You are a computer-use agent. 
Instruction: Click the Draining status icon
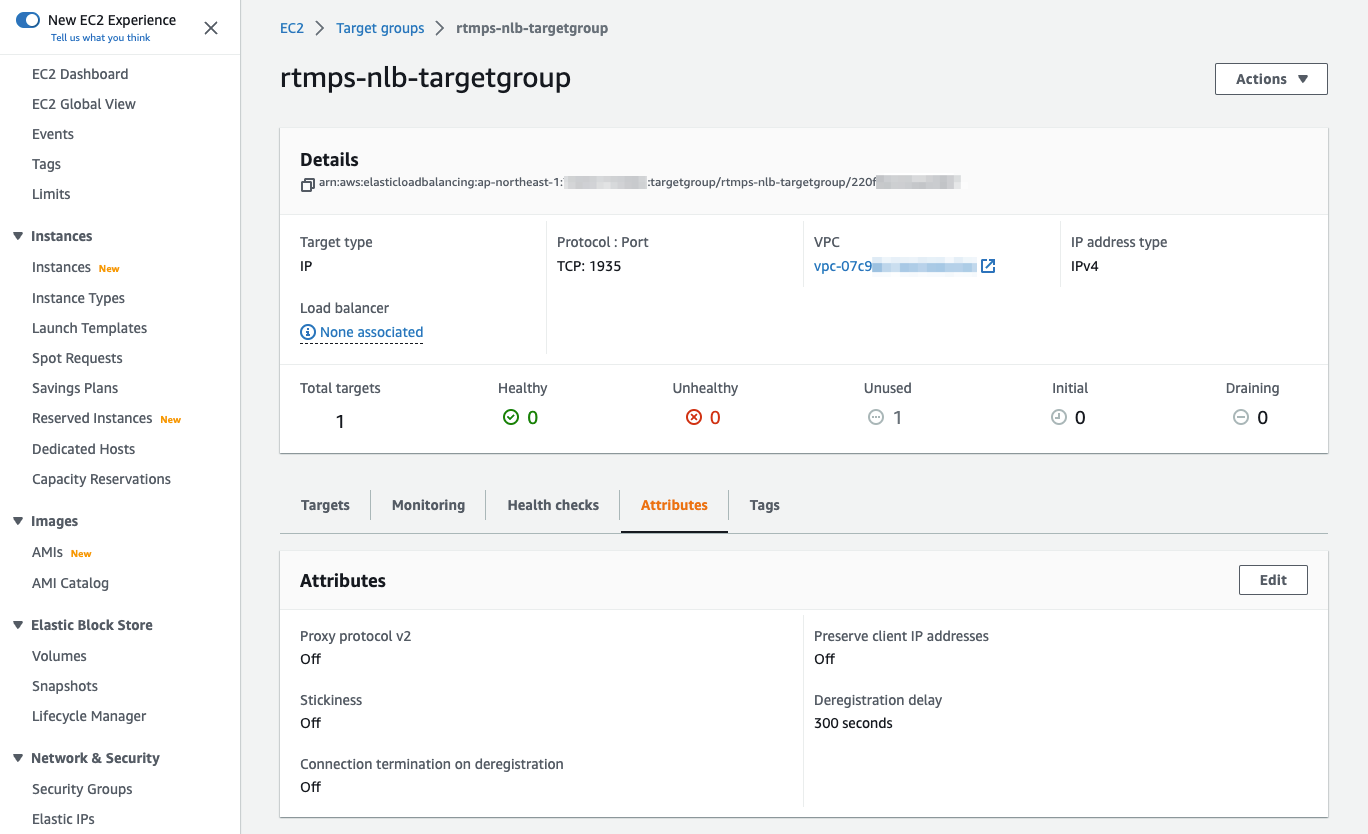pos(1241,418)
